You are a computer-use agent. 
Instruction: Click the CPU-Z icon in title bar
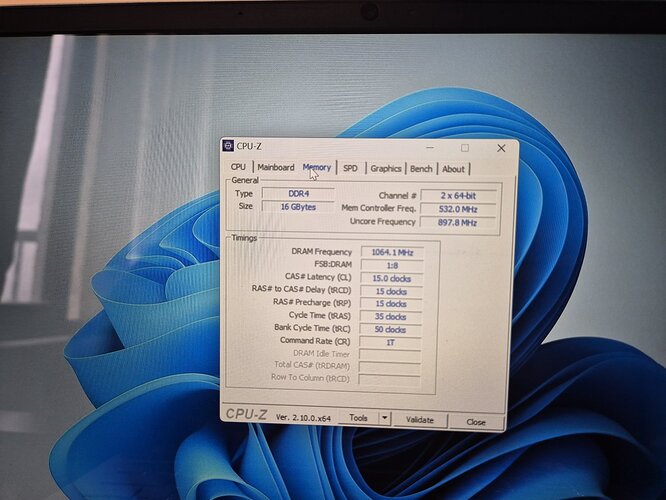click(x=229, y=146)
